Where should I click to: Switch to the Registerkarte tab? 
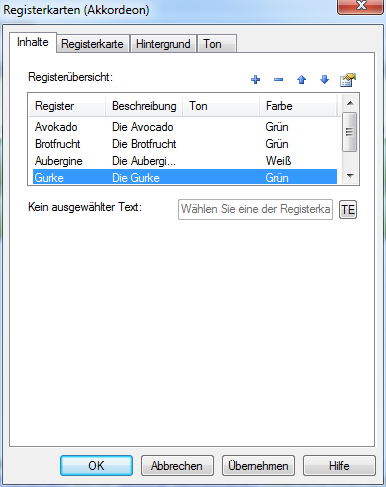pyautogui.click(x=92, y=44)
